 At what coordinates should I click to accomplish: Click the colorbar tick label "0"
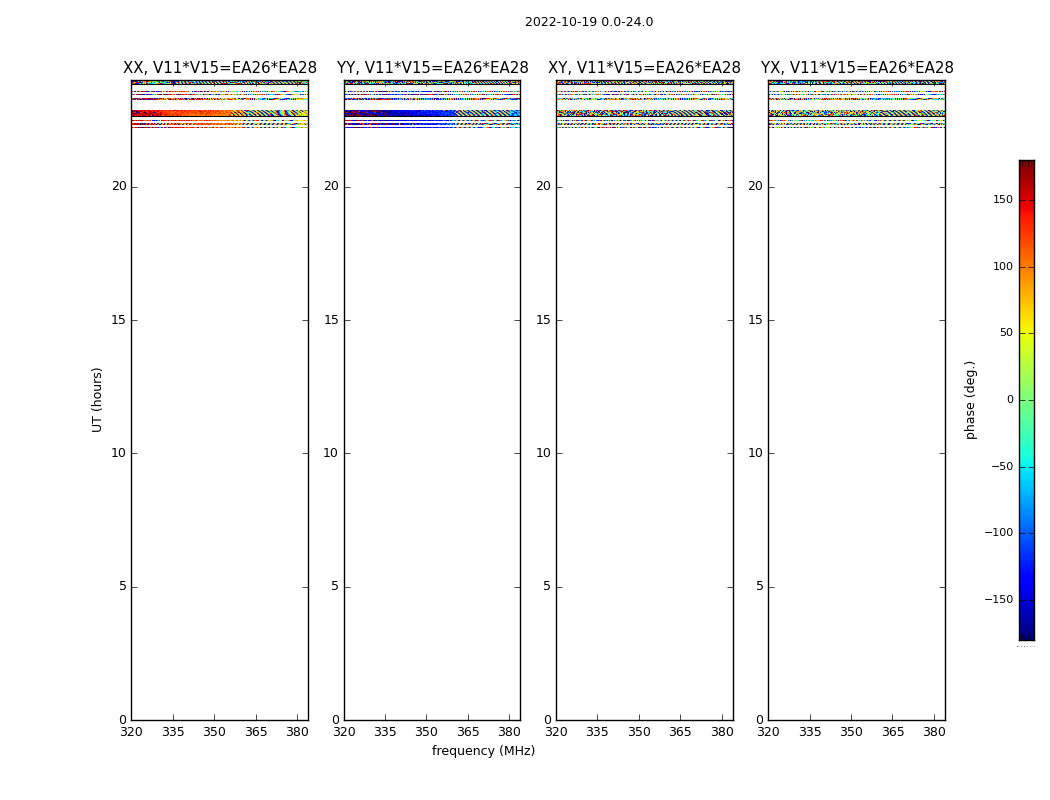coord(1010,400)
